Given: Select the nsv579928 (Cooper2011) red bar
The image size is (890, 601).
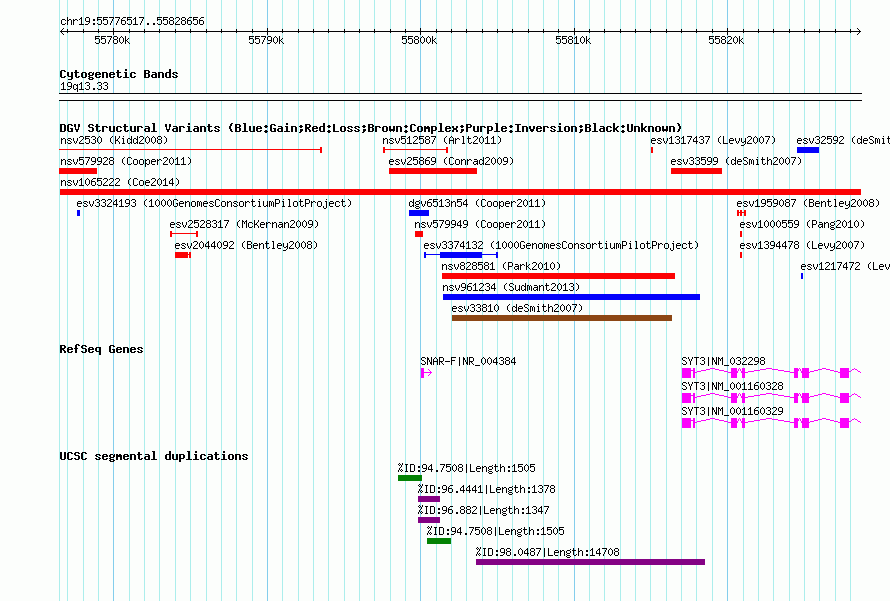Looking at the screenshot, I should pyautogui.click(x=78, y=171).
